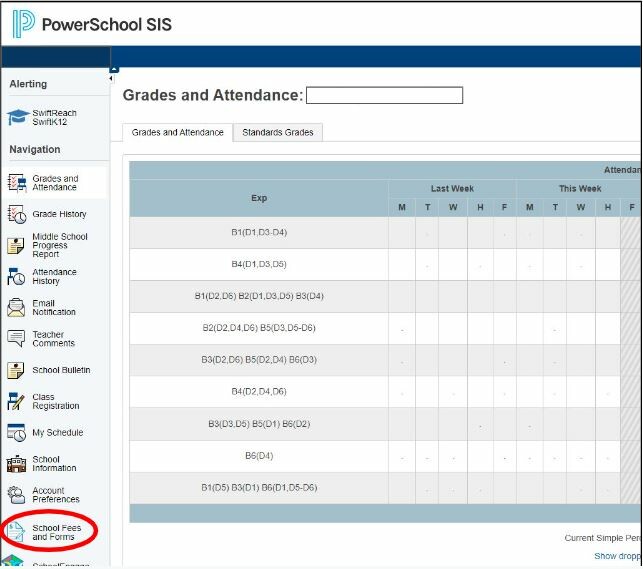643x569 pixels.
Task: Click the Show dropped classes link
Action: tap(618, 556)
